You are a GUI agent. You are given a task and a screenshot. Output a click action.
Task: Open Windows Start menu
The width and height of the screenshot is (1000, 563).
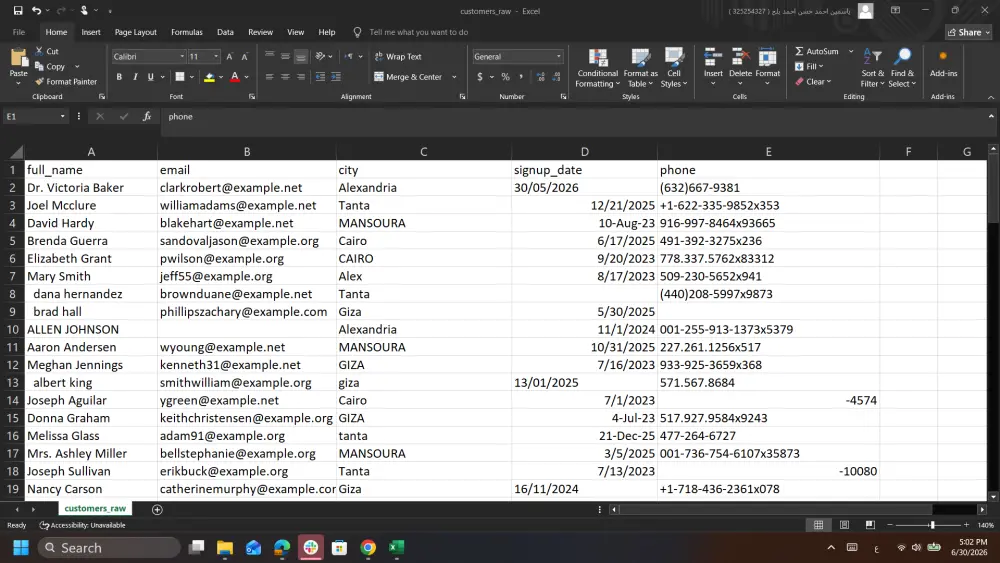click(21, 548)
